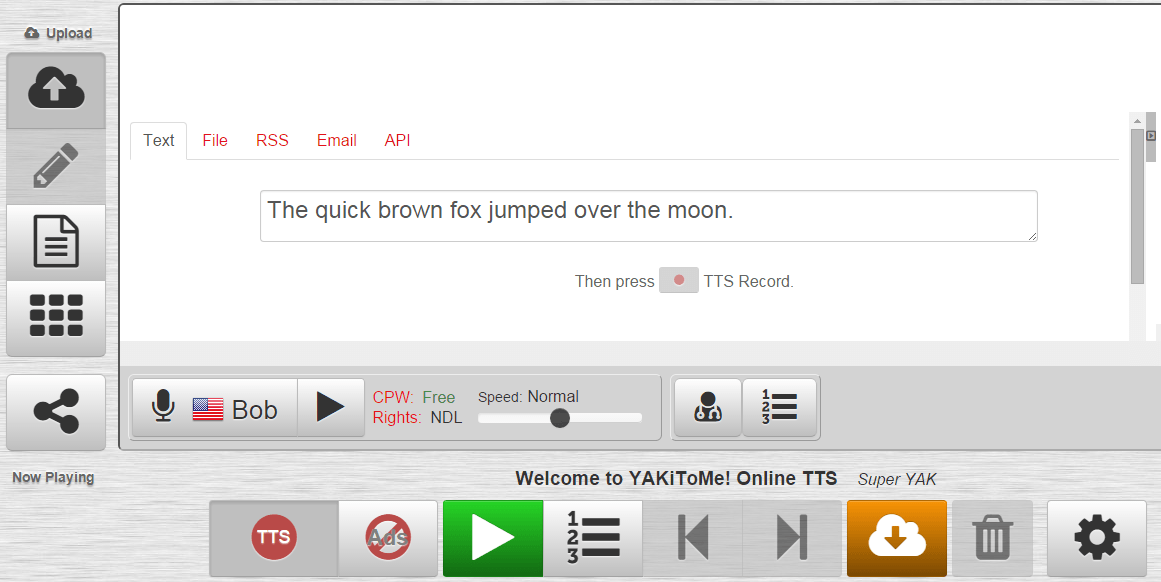Viewport: 1161px width, 582px height.
Task: Switch to the RSS tab
Action: pyautogui.click(x=272, y=141)
